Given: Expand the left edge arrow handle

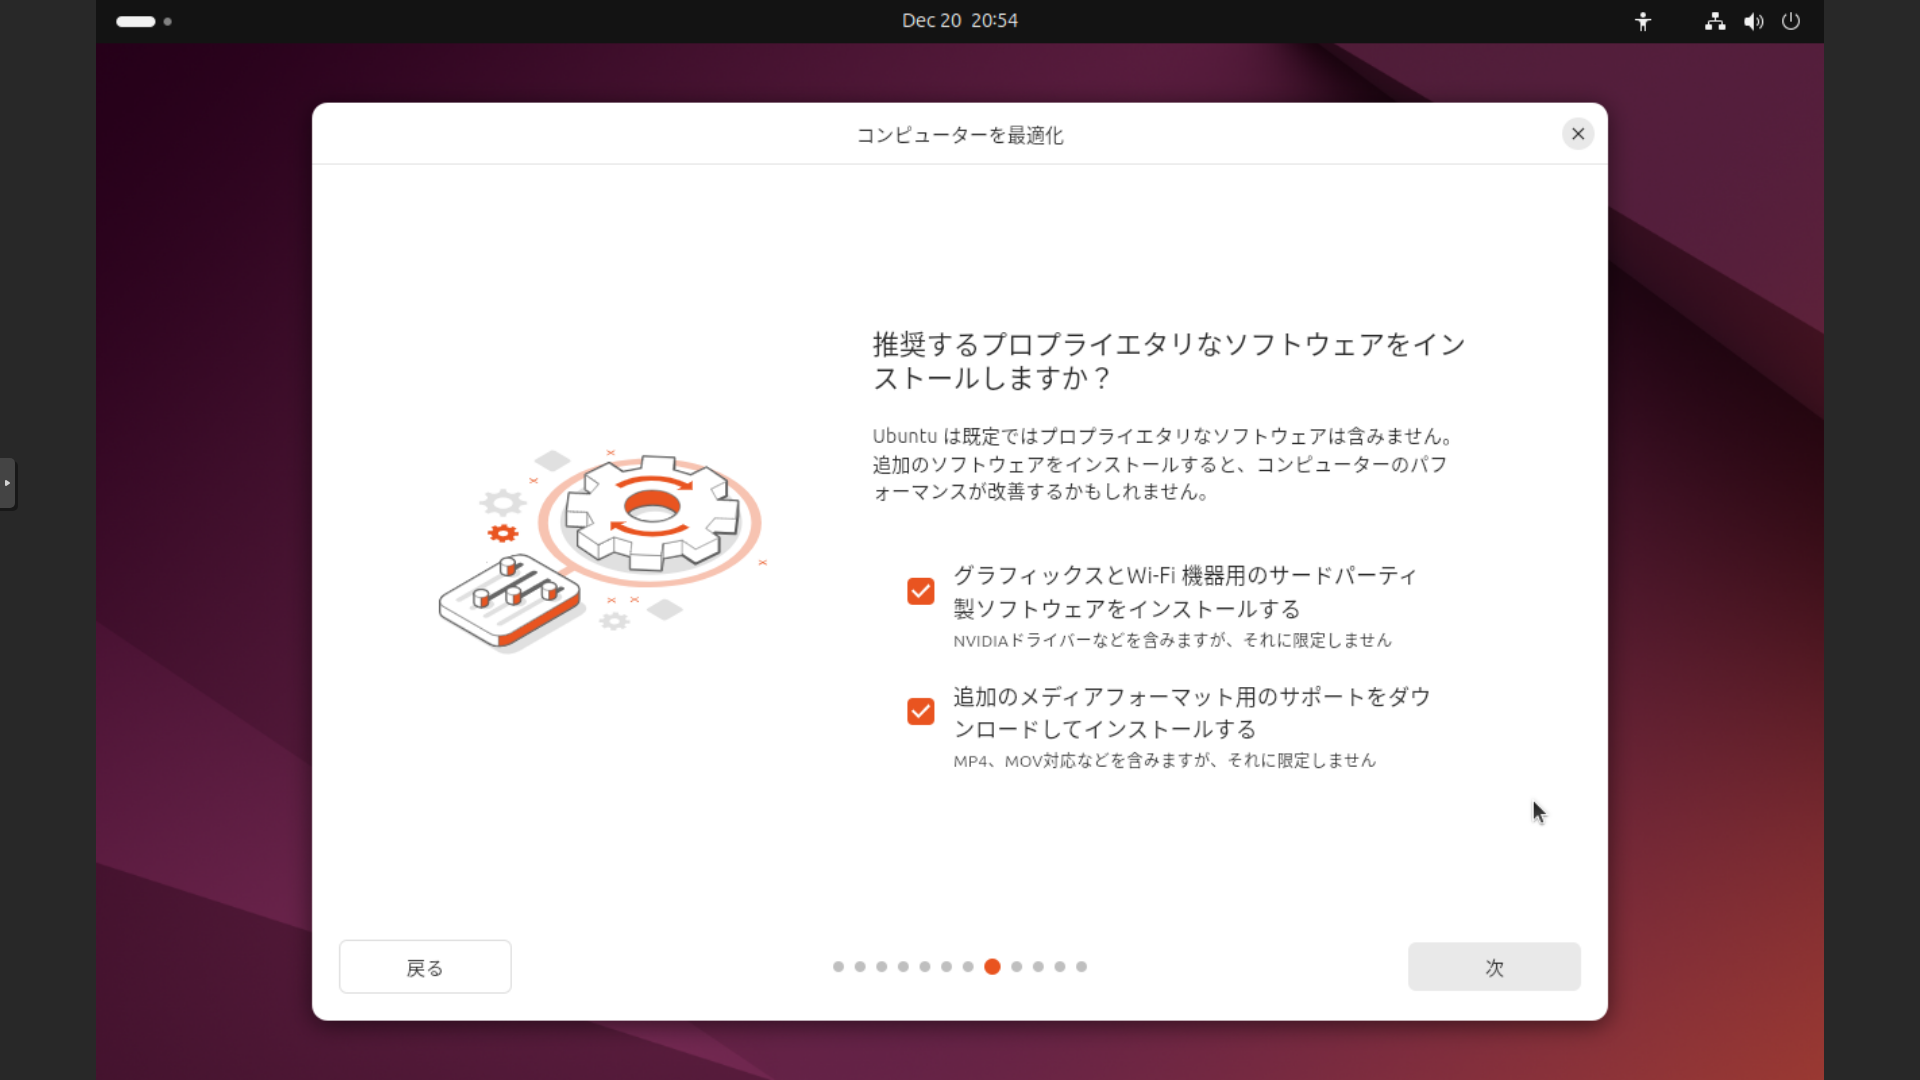Looking at the screenshot, I should coord(7,483).
